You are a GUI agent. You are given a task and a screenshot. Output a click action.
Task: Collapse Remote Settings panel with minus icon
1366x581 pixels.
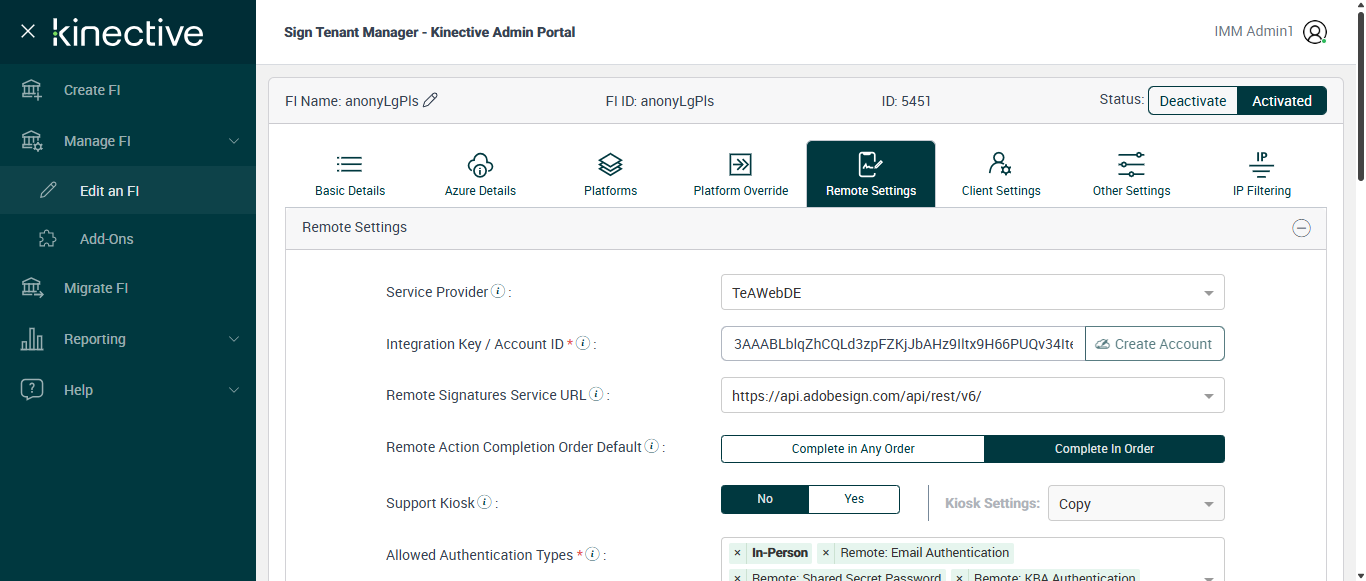(x=1301, y=228)
